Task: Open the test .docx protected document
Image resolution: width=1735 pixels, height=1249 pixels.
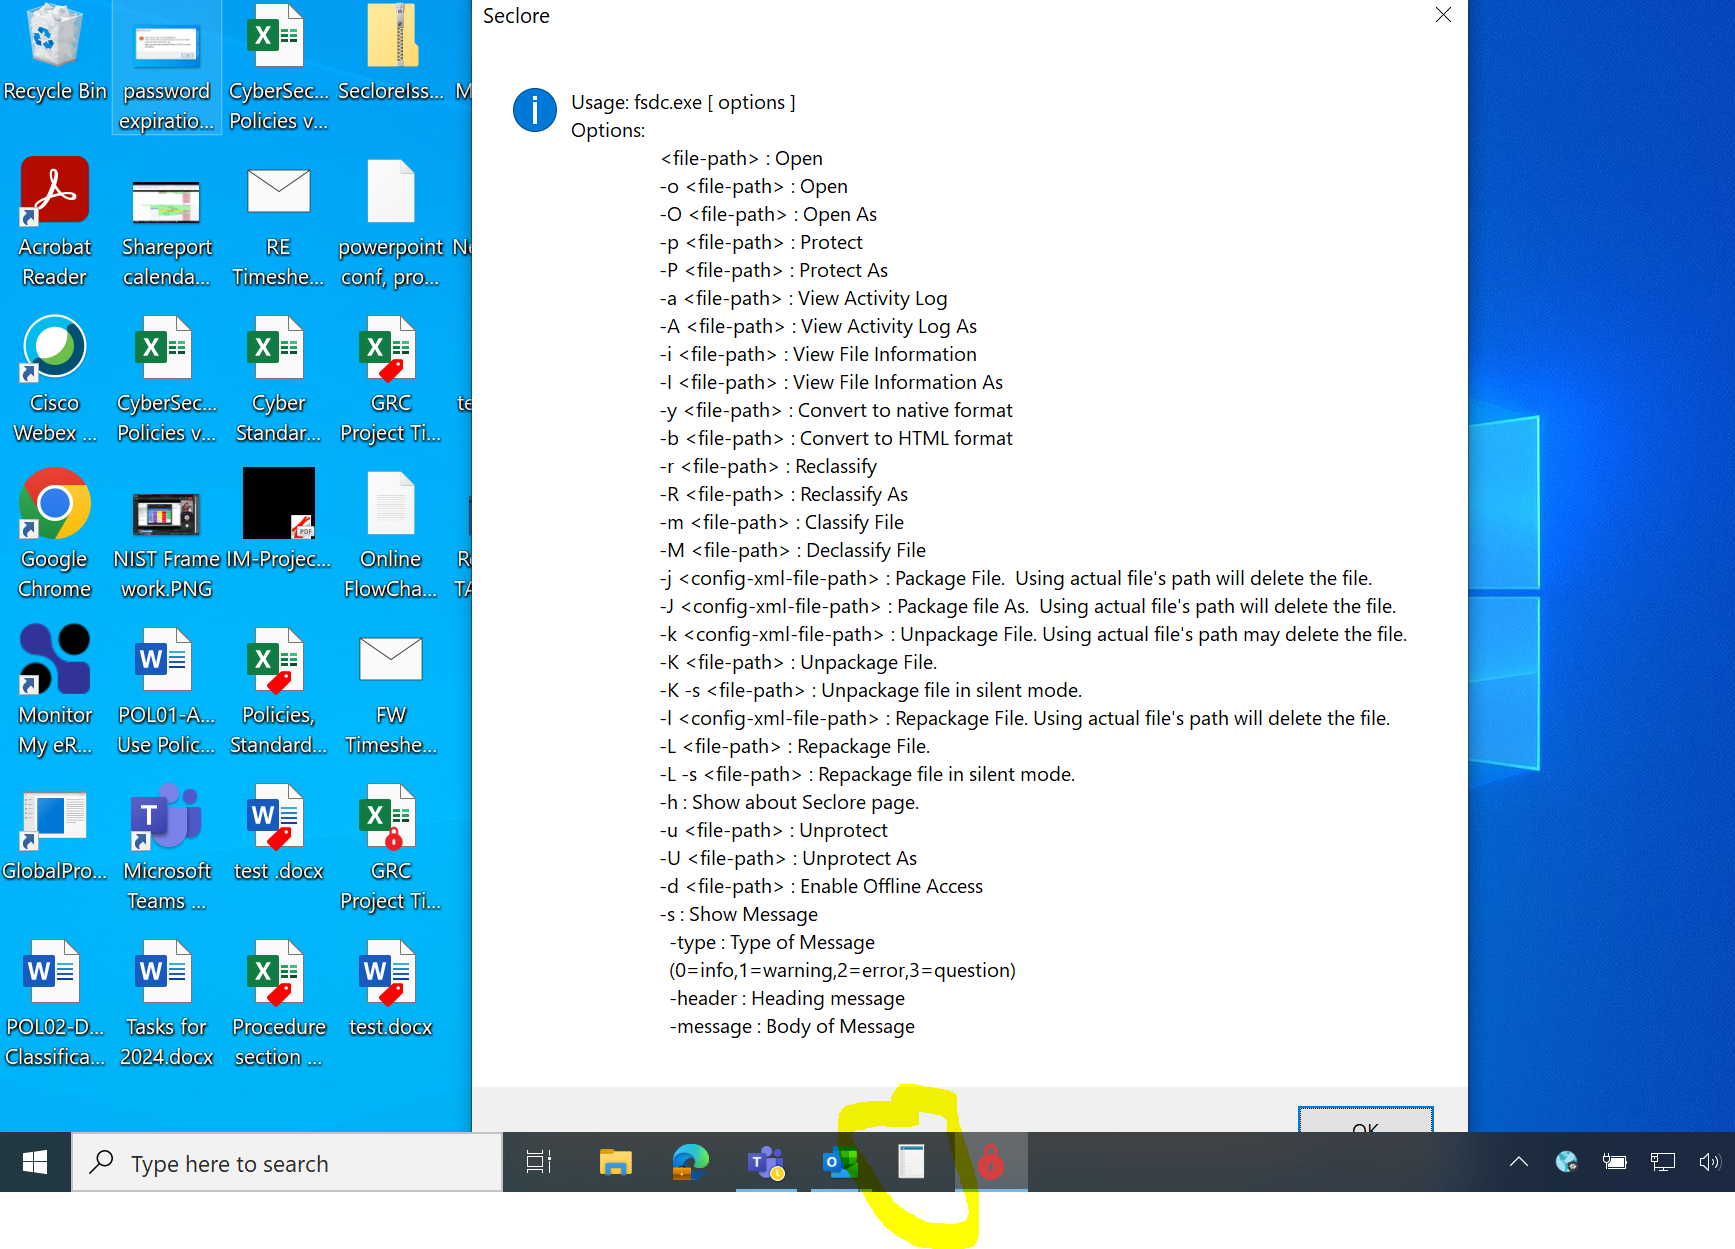Action: 279,832
